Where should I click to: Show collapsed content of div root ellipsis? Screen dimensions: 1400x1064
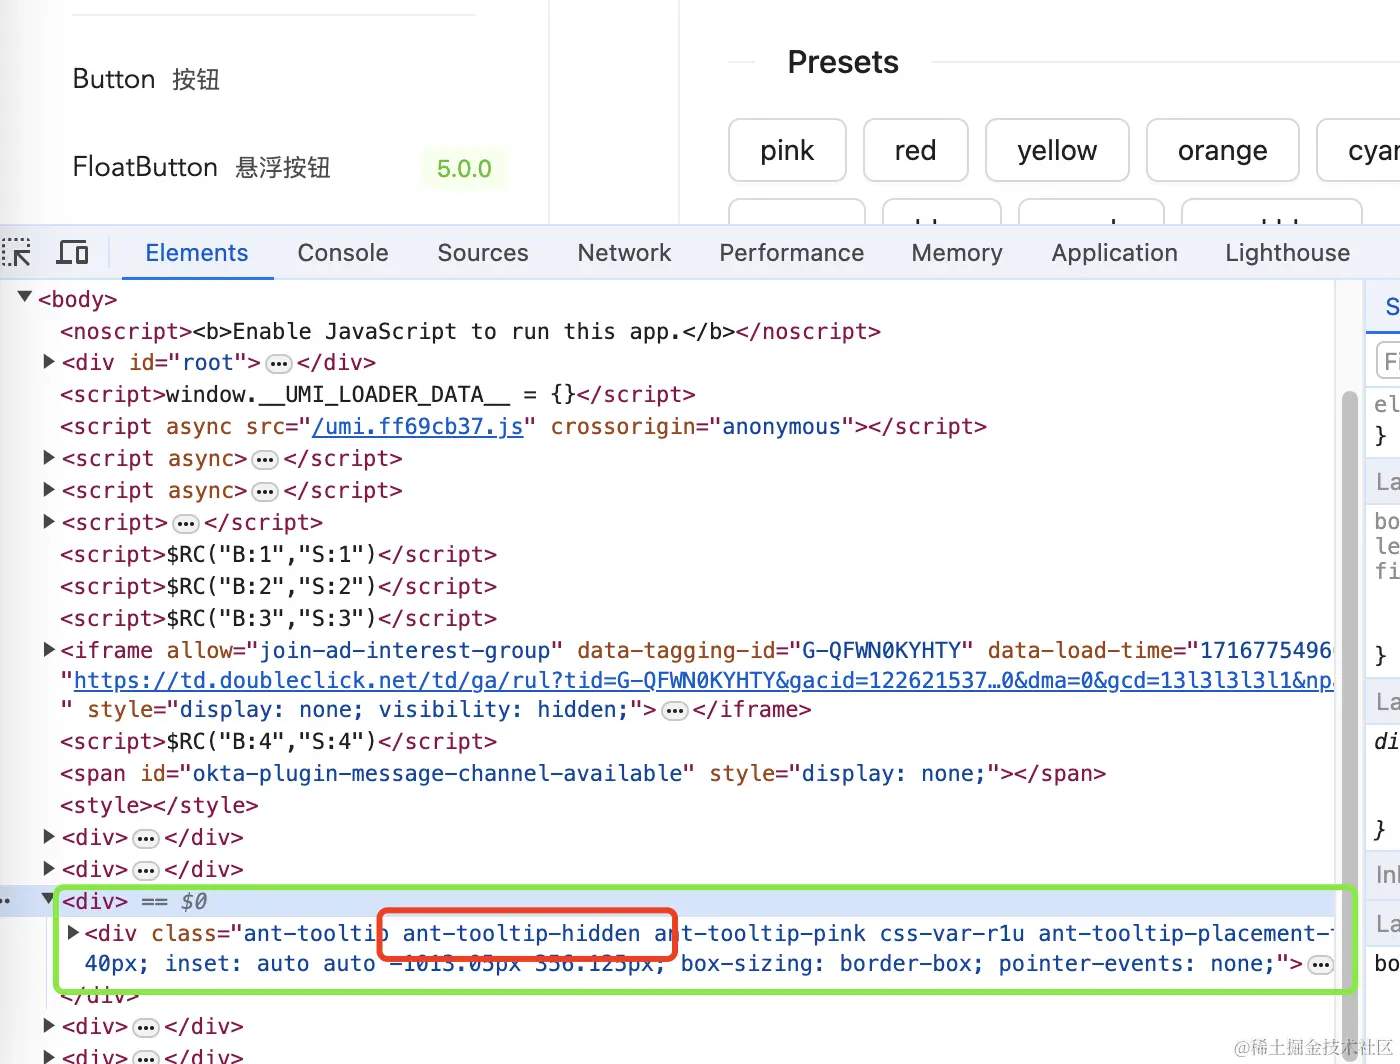[x=279, y=363]
